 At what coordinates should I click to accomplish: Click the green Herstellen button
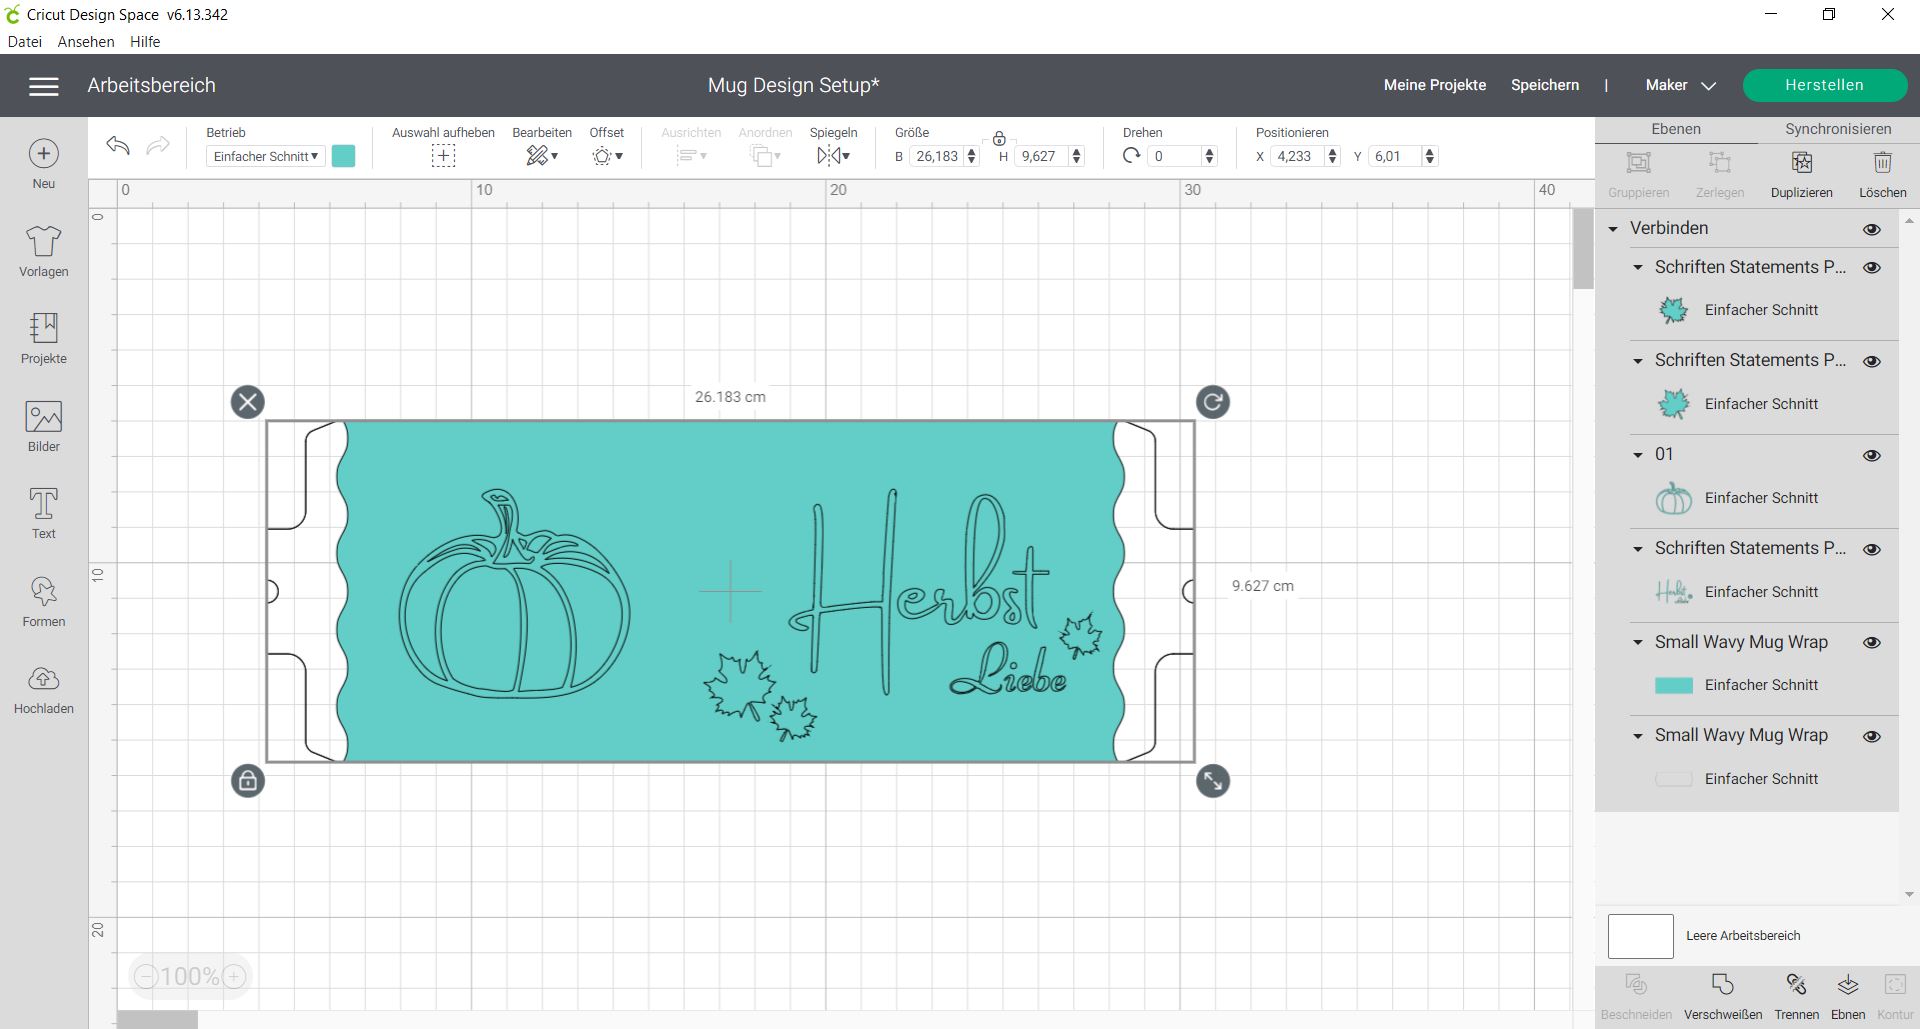coord(1824,85)
